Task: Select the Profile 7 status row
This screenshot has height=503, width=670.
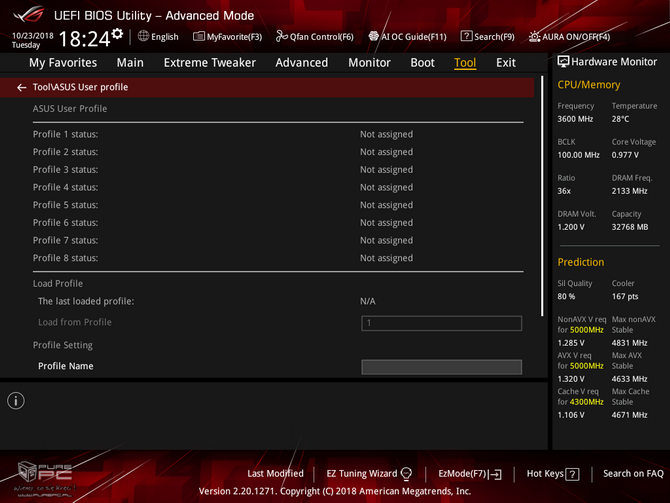Action: (278, 241)
